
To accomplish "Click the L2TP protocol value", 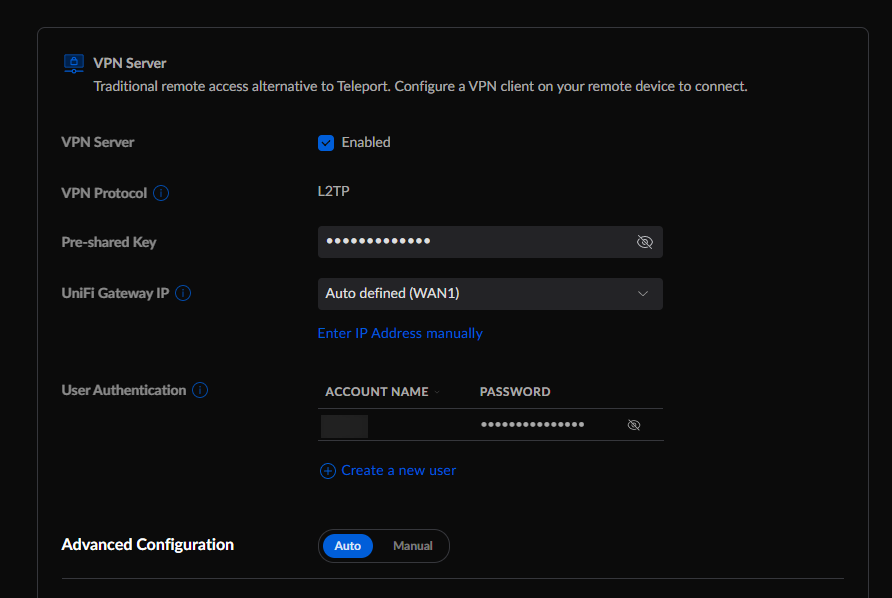I will pyautogui.click(x=333, y=192).
